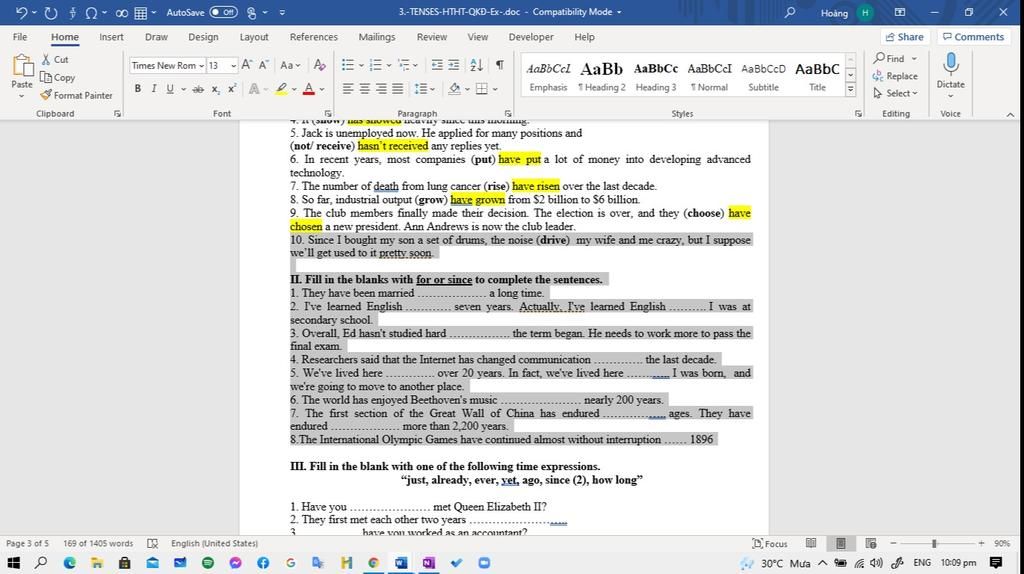
Task: Open the font size dropdown
Action: point(233,65)
